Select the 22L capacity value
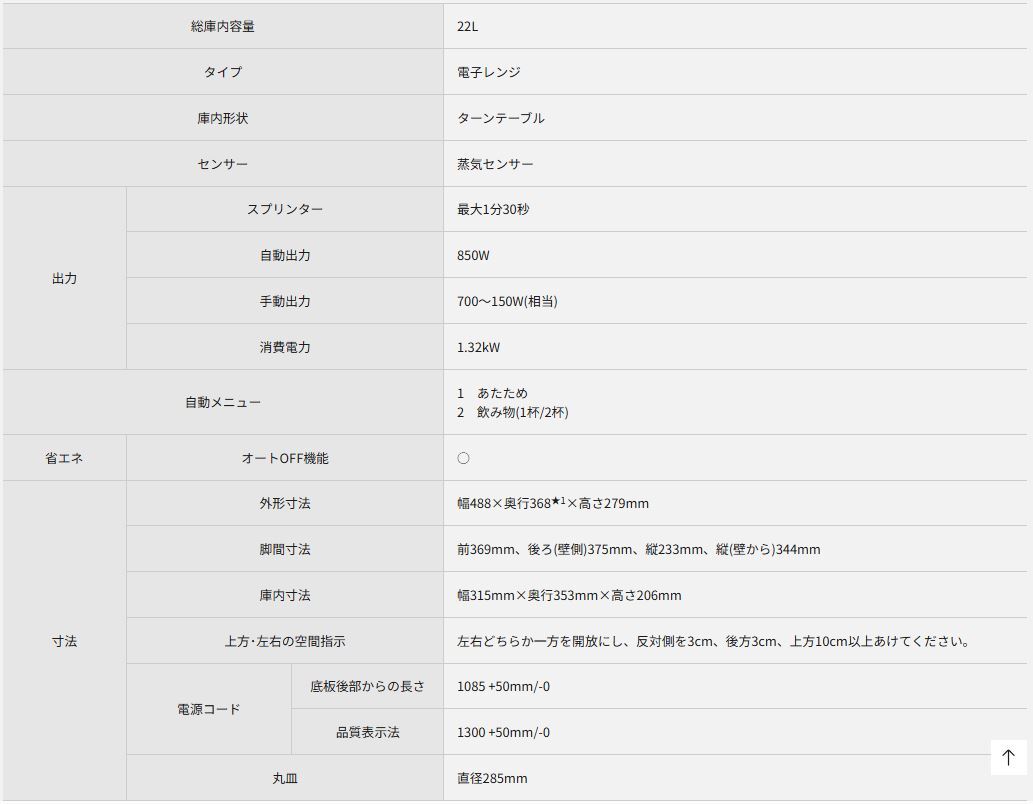 pos(468,26)
